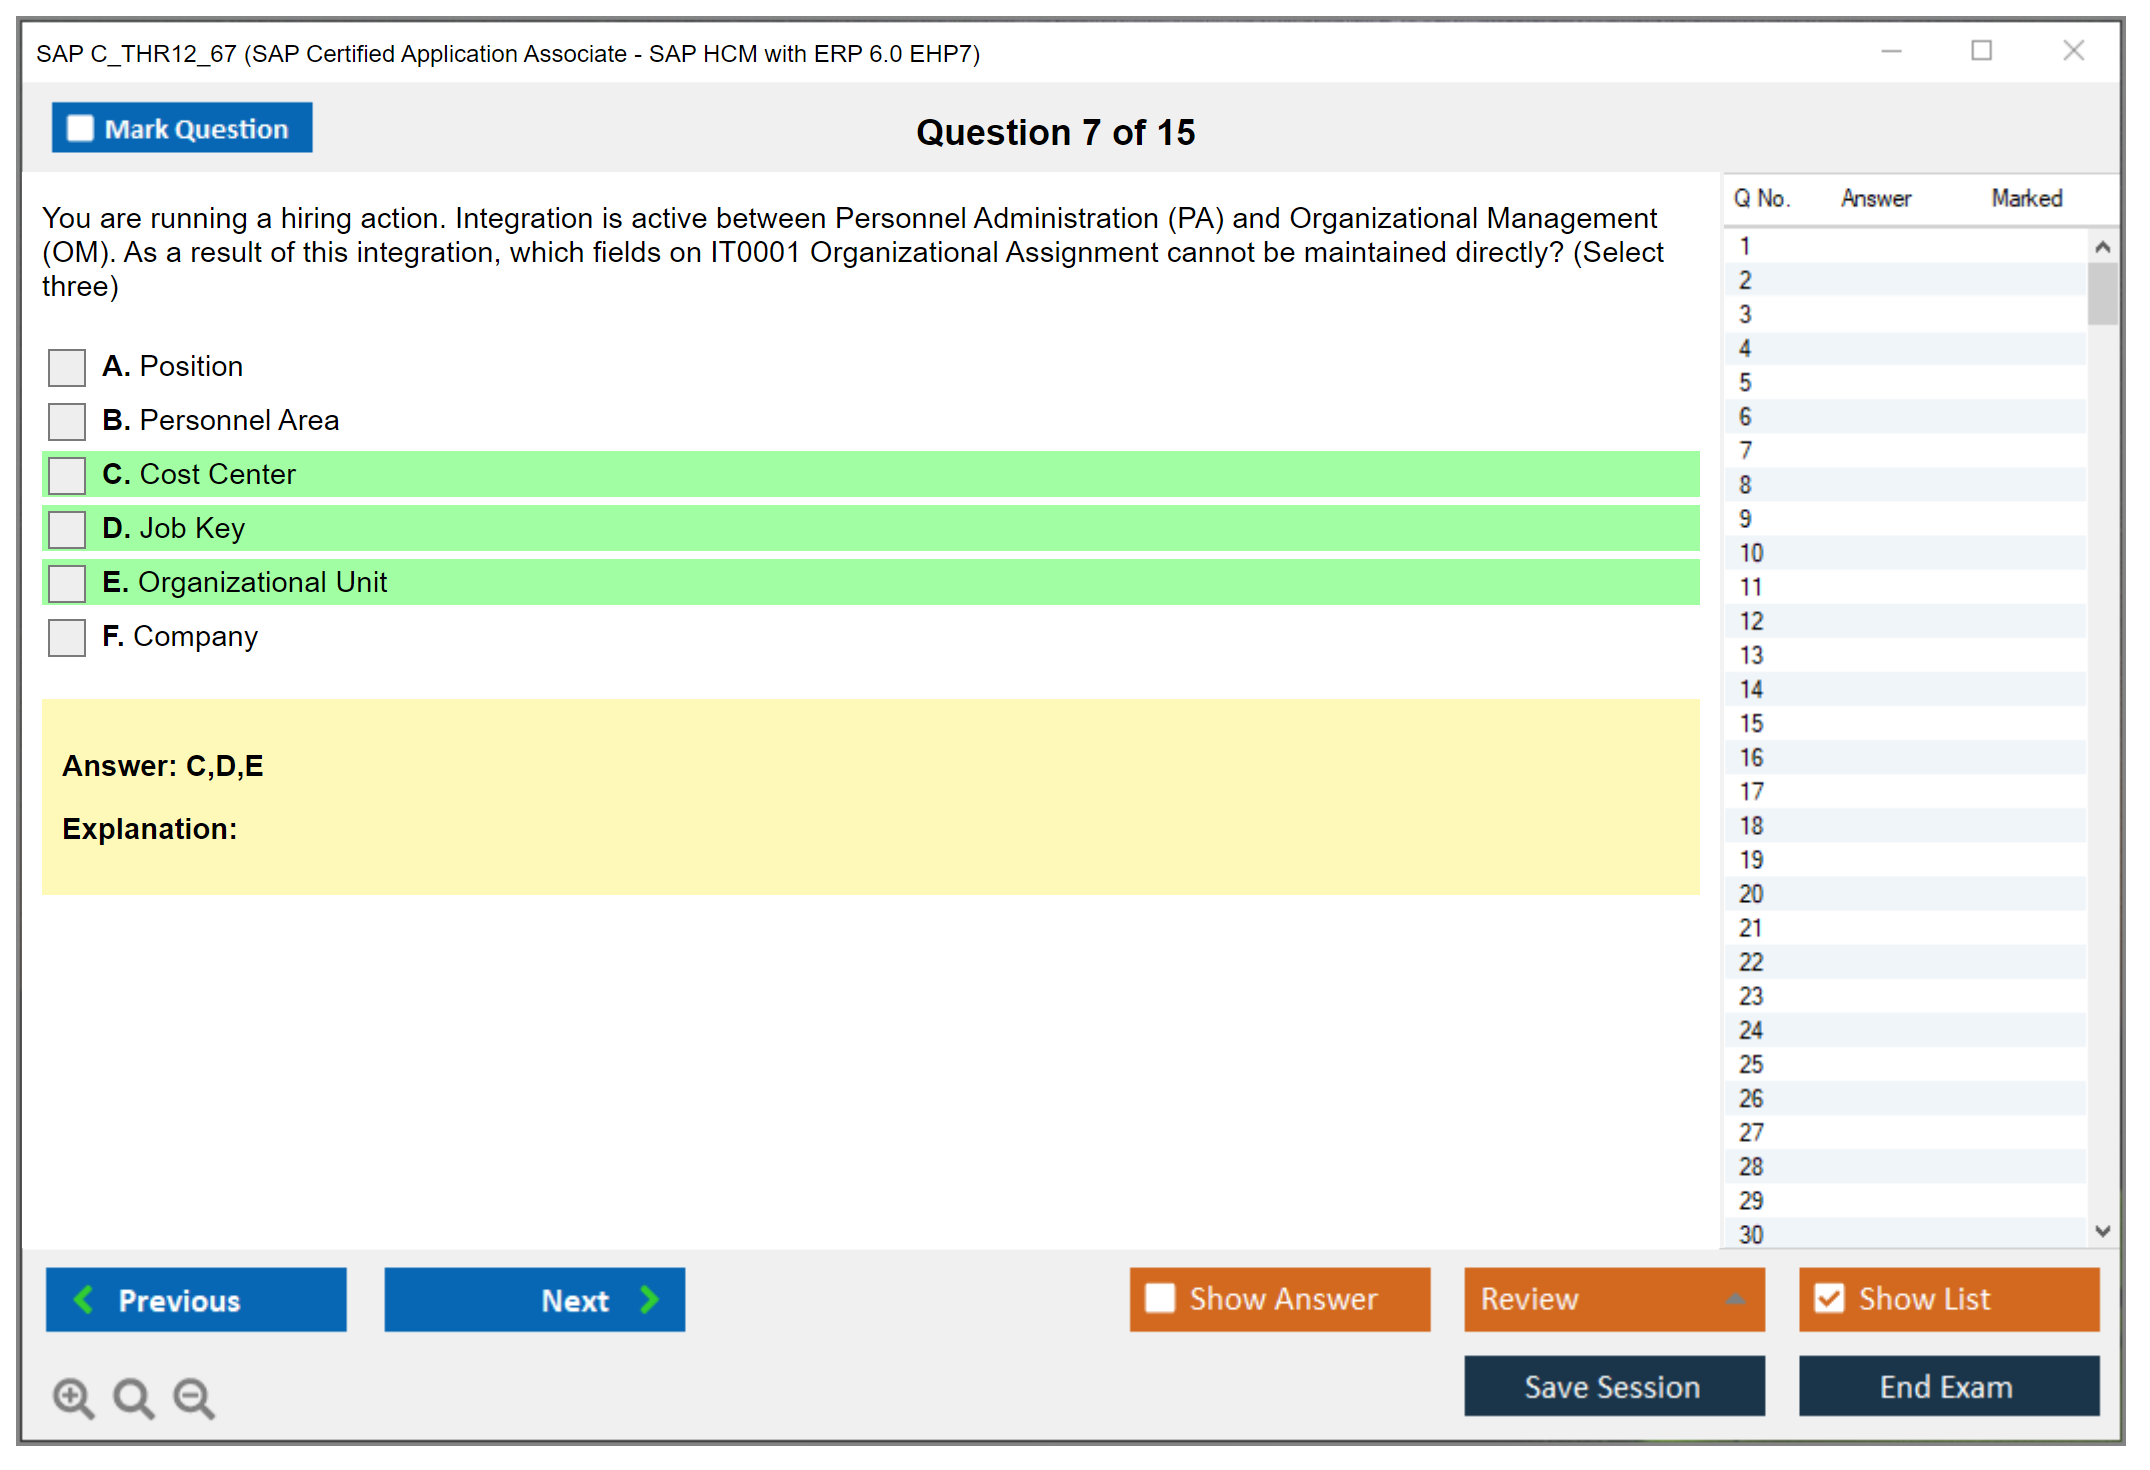Screen dimensions: 2150x1470
Task: Click the zoom out magnifier icon
Action: click(x=194, y=1397)
